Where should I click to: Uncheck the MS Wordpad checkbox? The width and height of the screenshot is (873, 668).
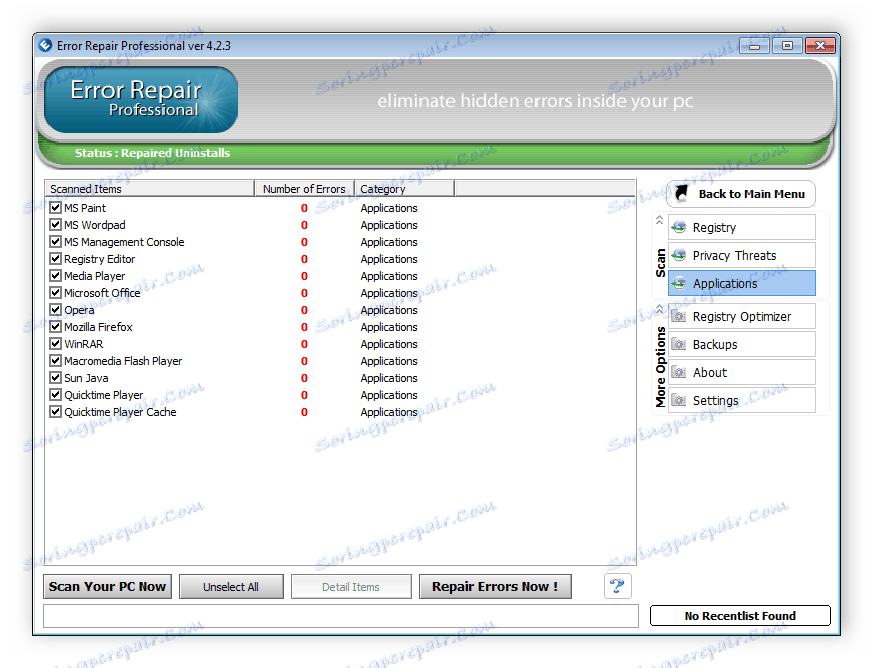coord(55,224)
